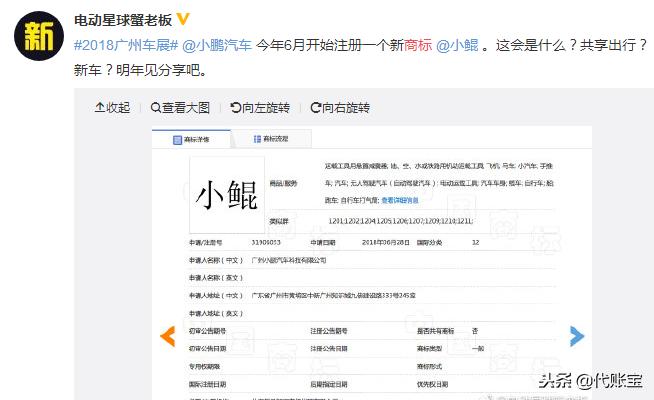
Task: Click the up-arrow icon beside 收起
Action: click(100, 108)
